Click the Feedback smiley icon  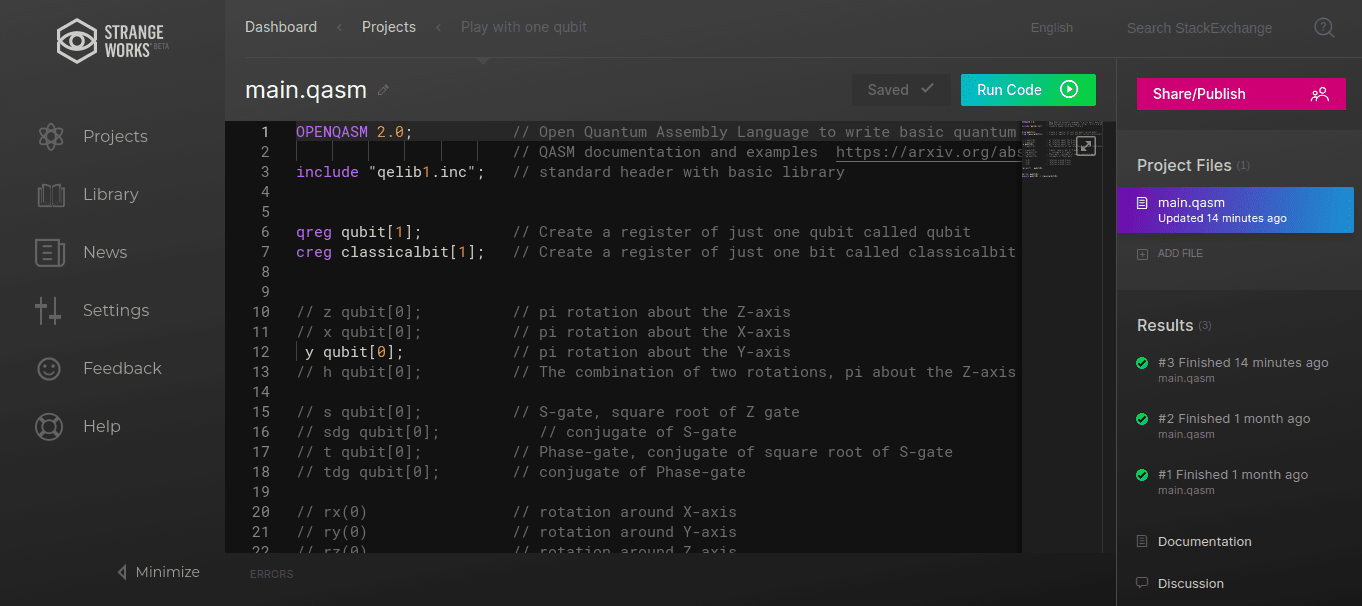(x=49, y=368)
